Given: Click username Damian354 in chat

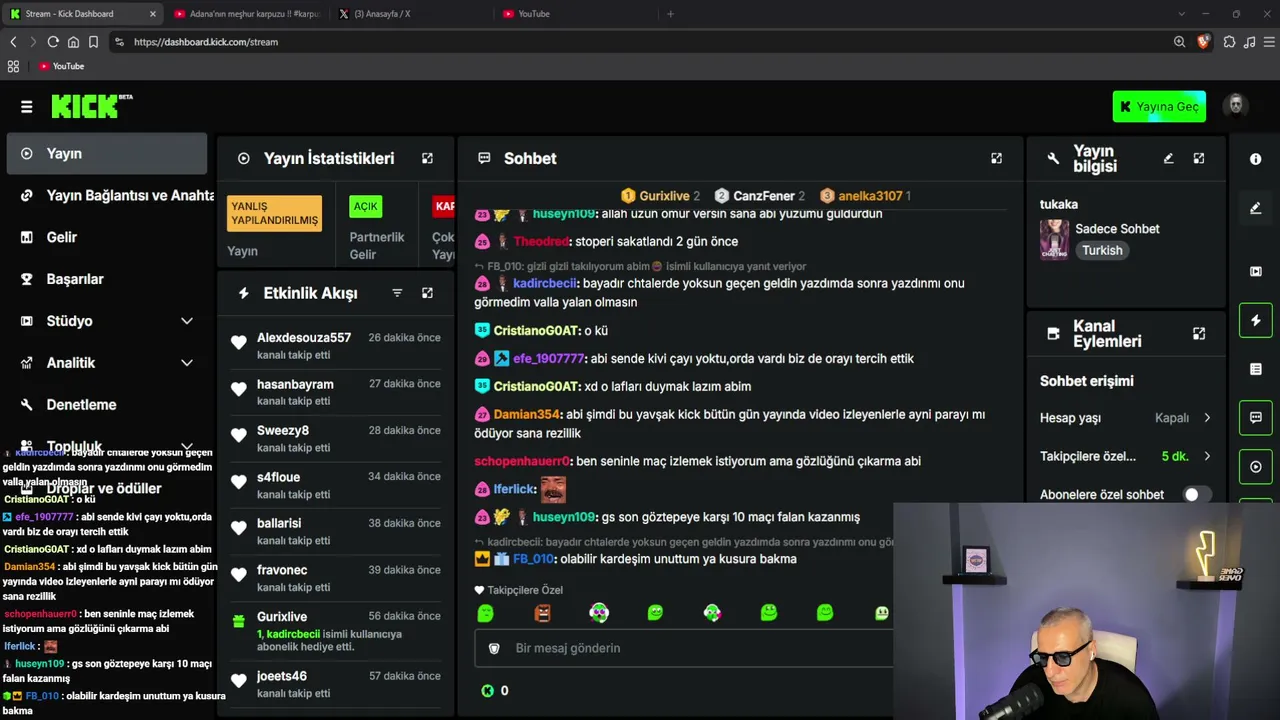Looking at the screenshot, I should click(x=527, y=414).
